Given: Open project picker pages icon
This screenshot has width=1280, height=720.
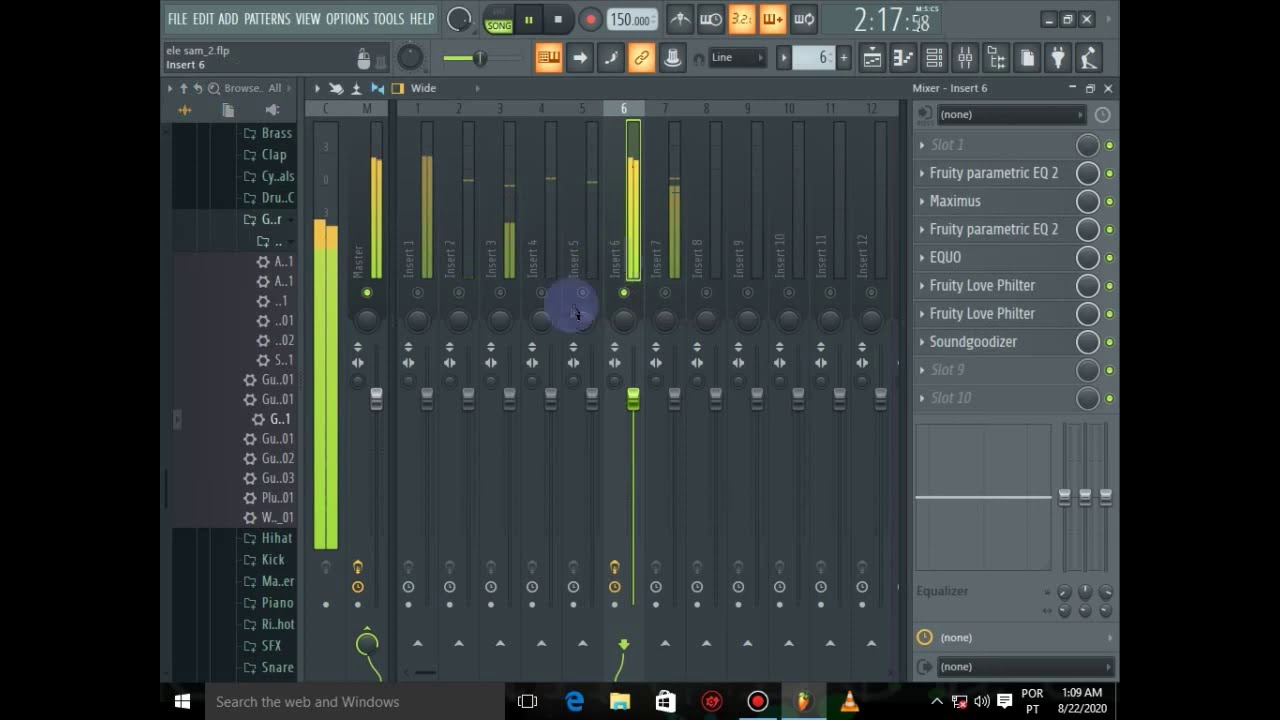Looking at the screenshot, I should pyautogui.click(x=1027, y=58).
